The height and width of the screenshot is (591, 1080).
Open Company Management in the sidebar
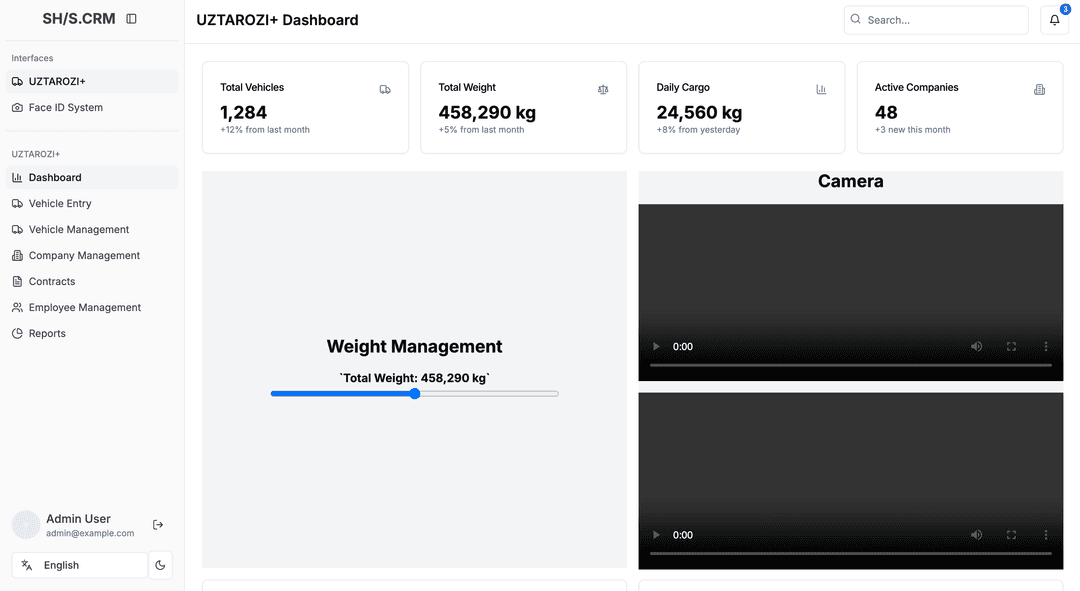point(84,256)
